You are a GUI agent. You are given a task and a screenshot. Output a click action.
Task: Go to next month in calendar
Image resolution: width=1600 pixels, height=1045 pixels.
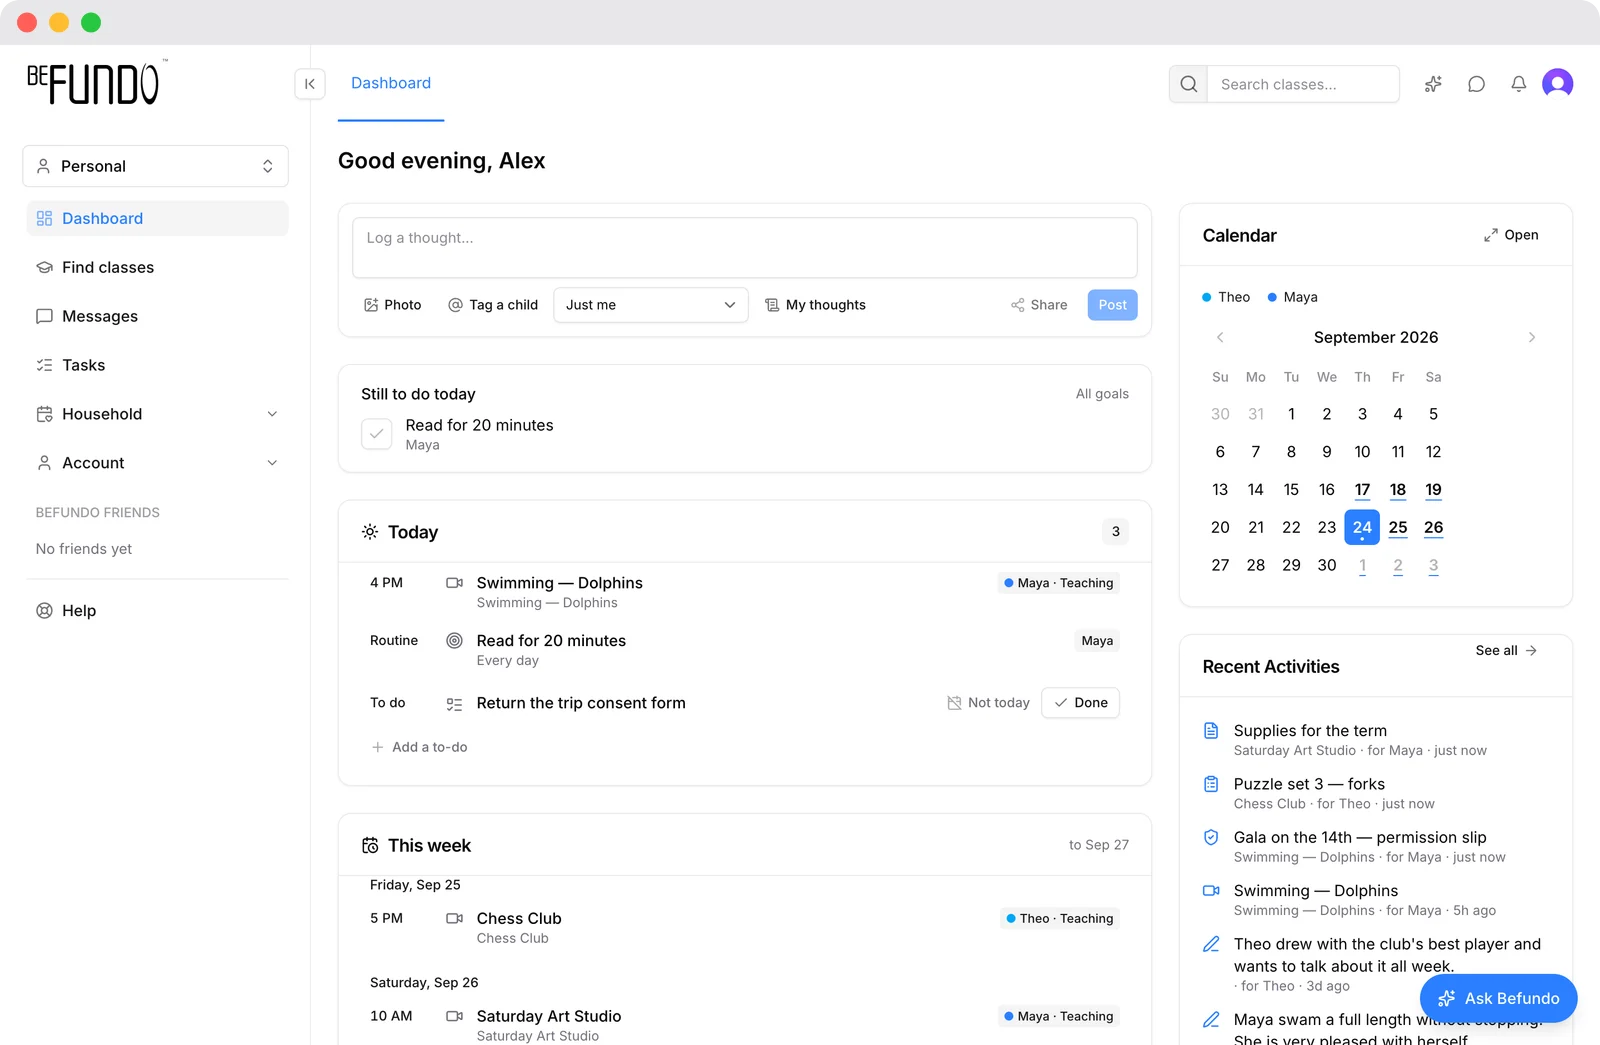[x=1532, y=337]
